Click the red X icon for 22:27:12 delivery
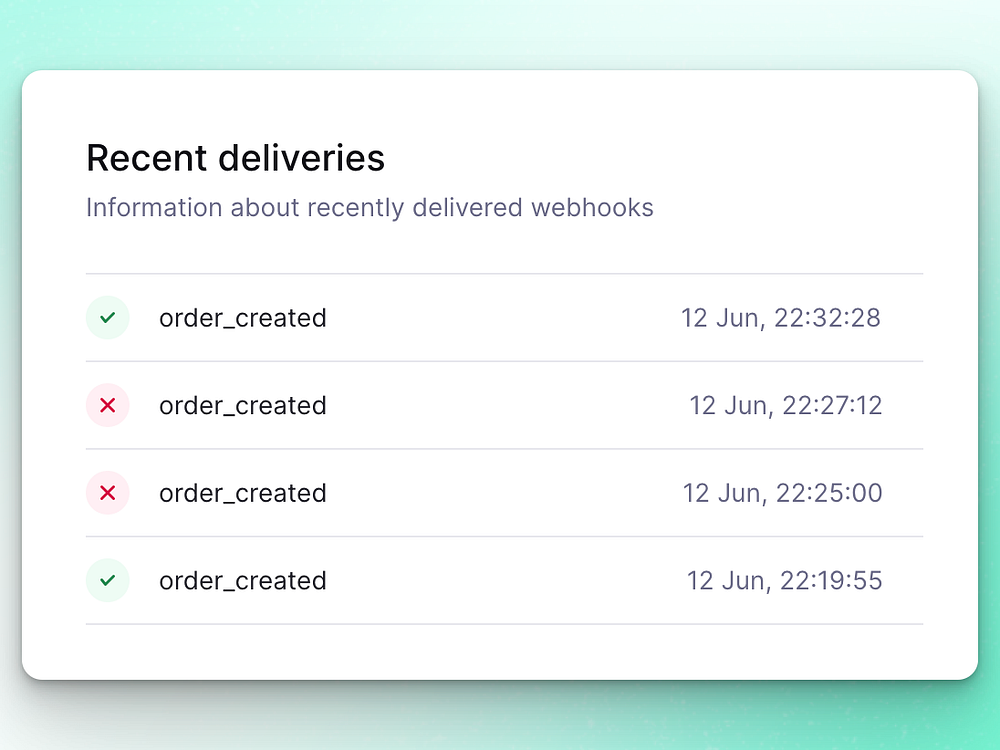Screen dimensions: 1000x750 (108, 405)
